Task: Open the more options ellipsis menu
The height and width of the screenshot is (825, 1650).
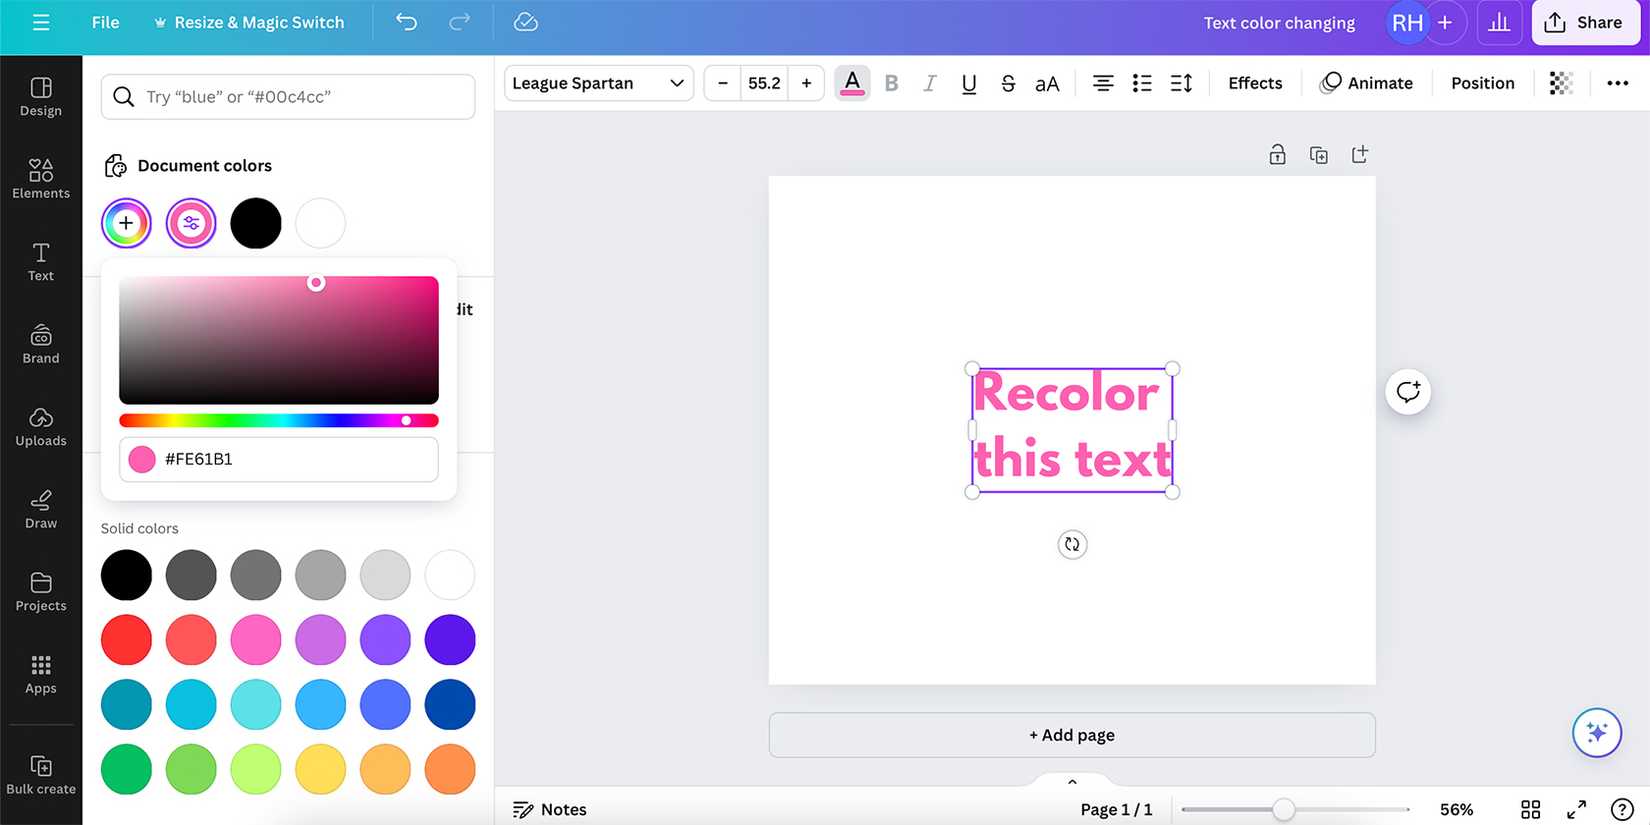Action: [x=1617, y=83]
